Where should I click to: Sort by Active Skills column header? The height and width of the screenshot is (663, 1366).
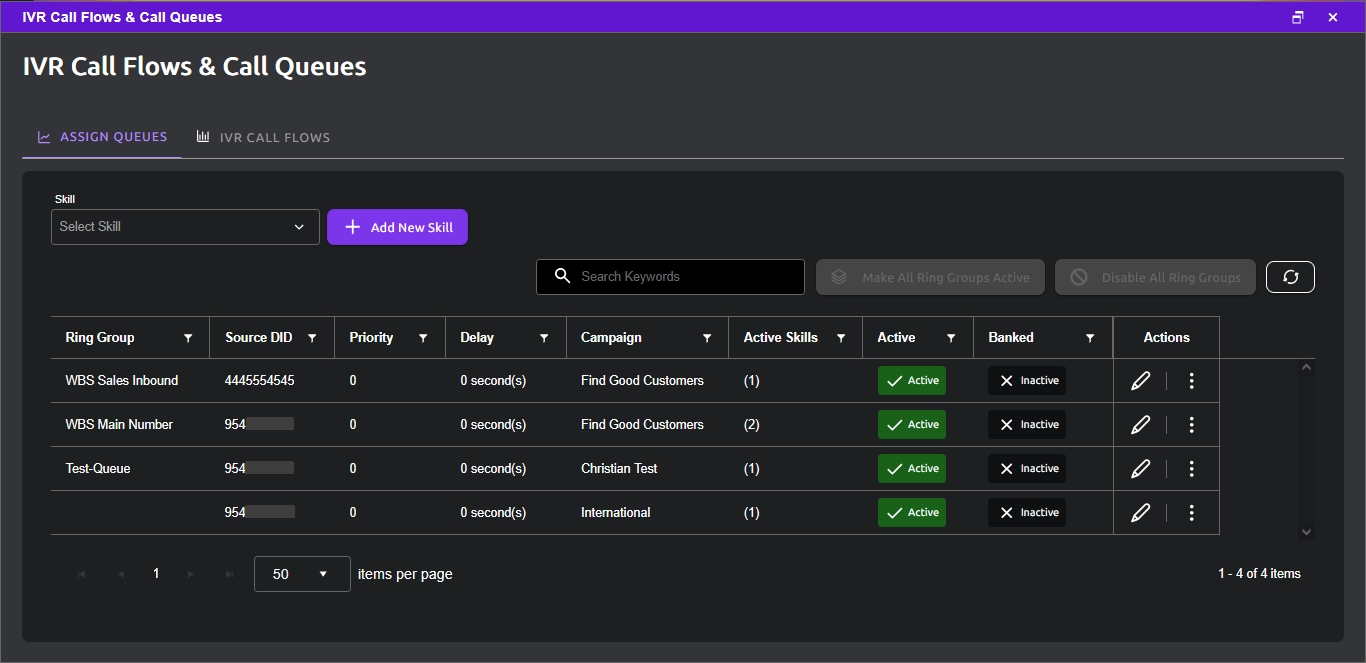781,338
